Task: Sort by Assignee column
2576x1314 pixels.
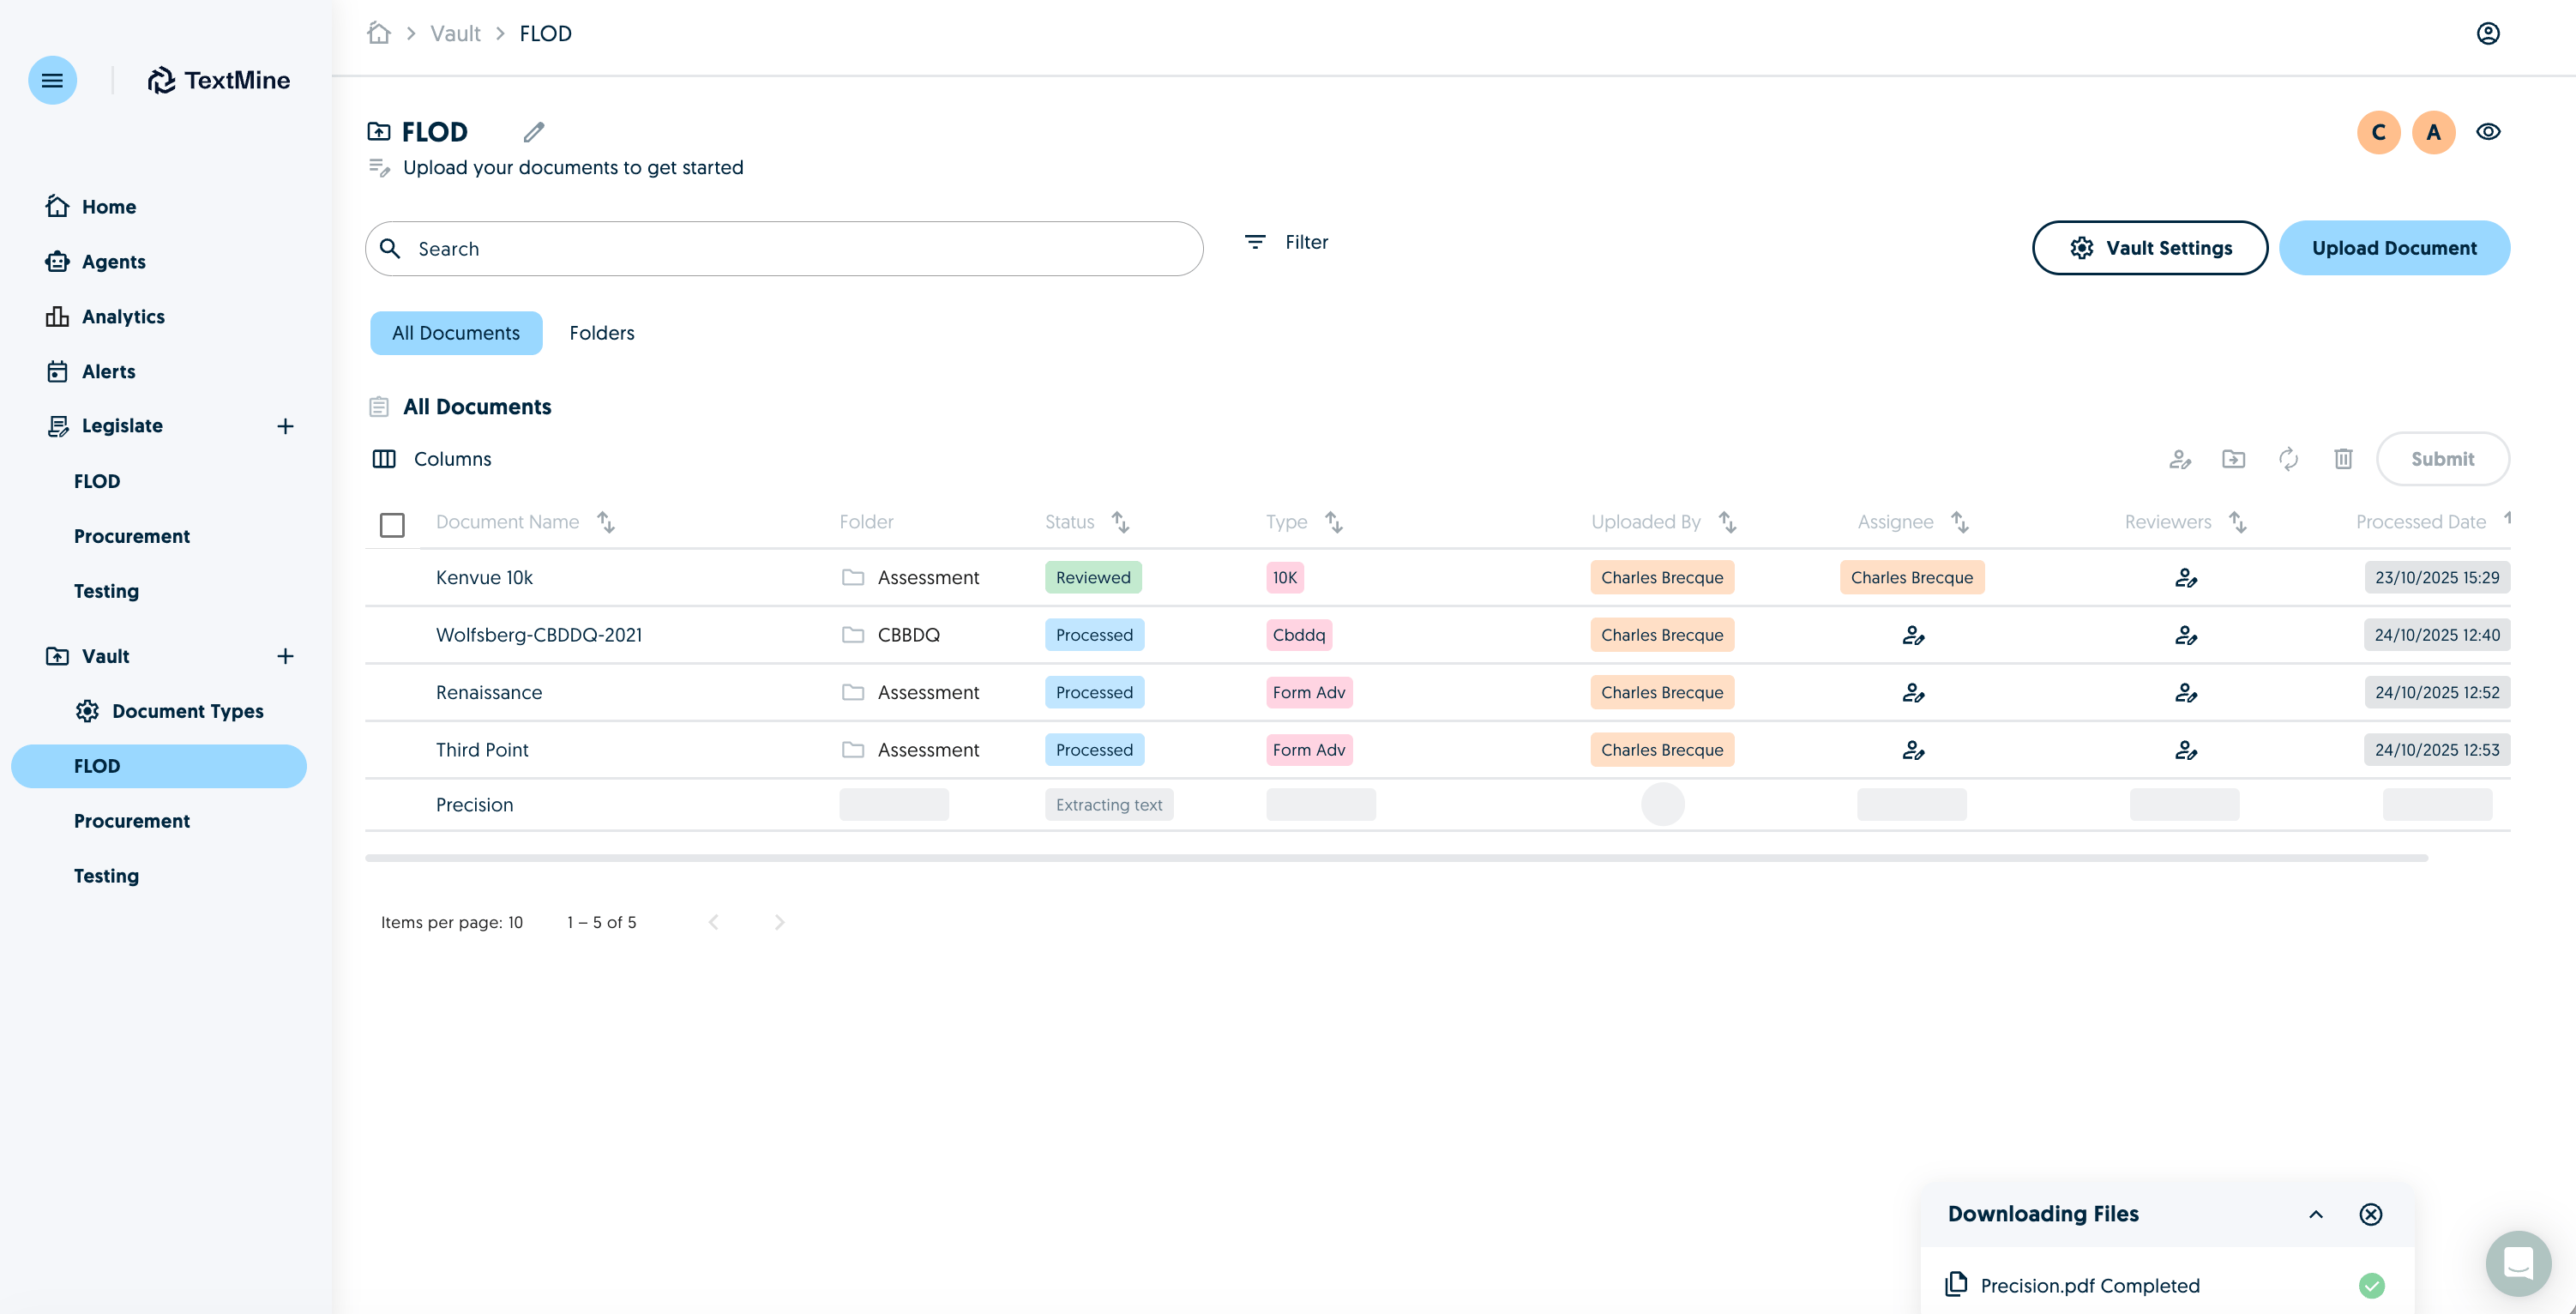Action: 1960,522
